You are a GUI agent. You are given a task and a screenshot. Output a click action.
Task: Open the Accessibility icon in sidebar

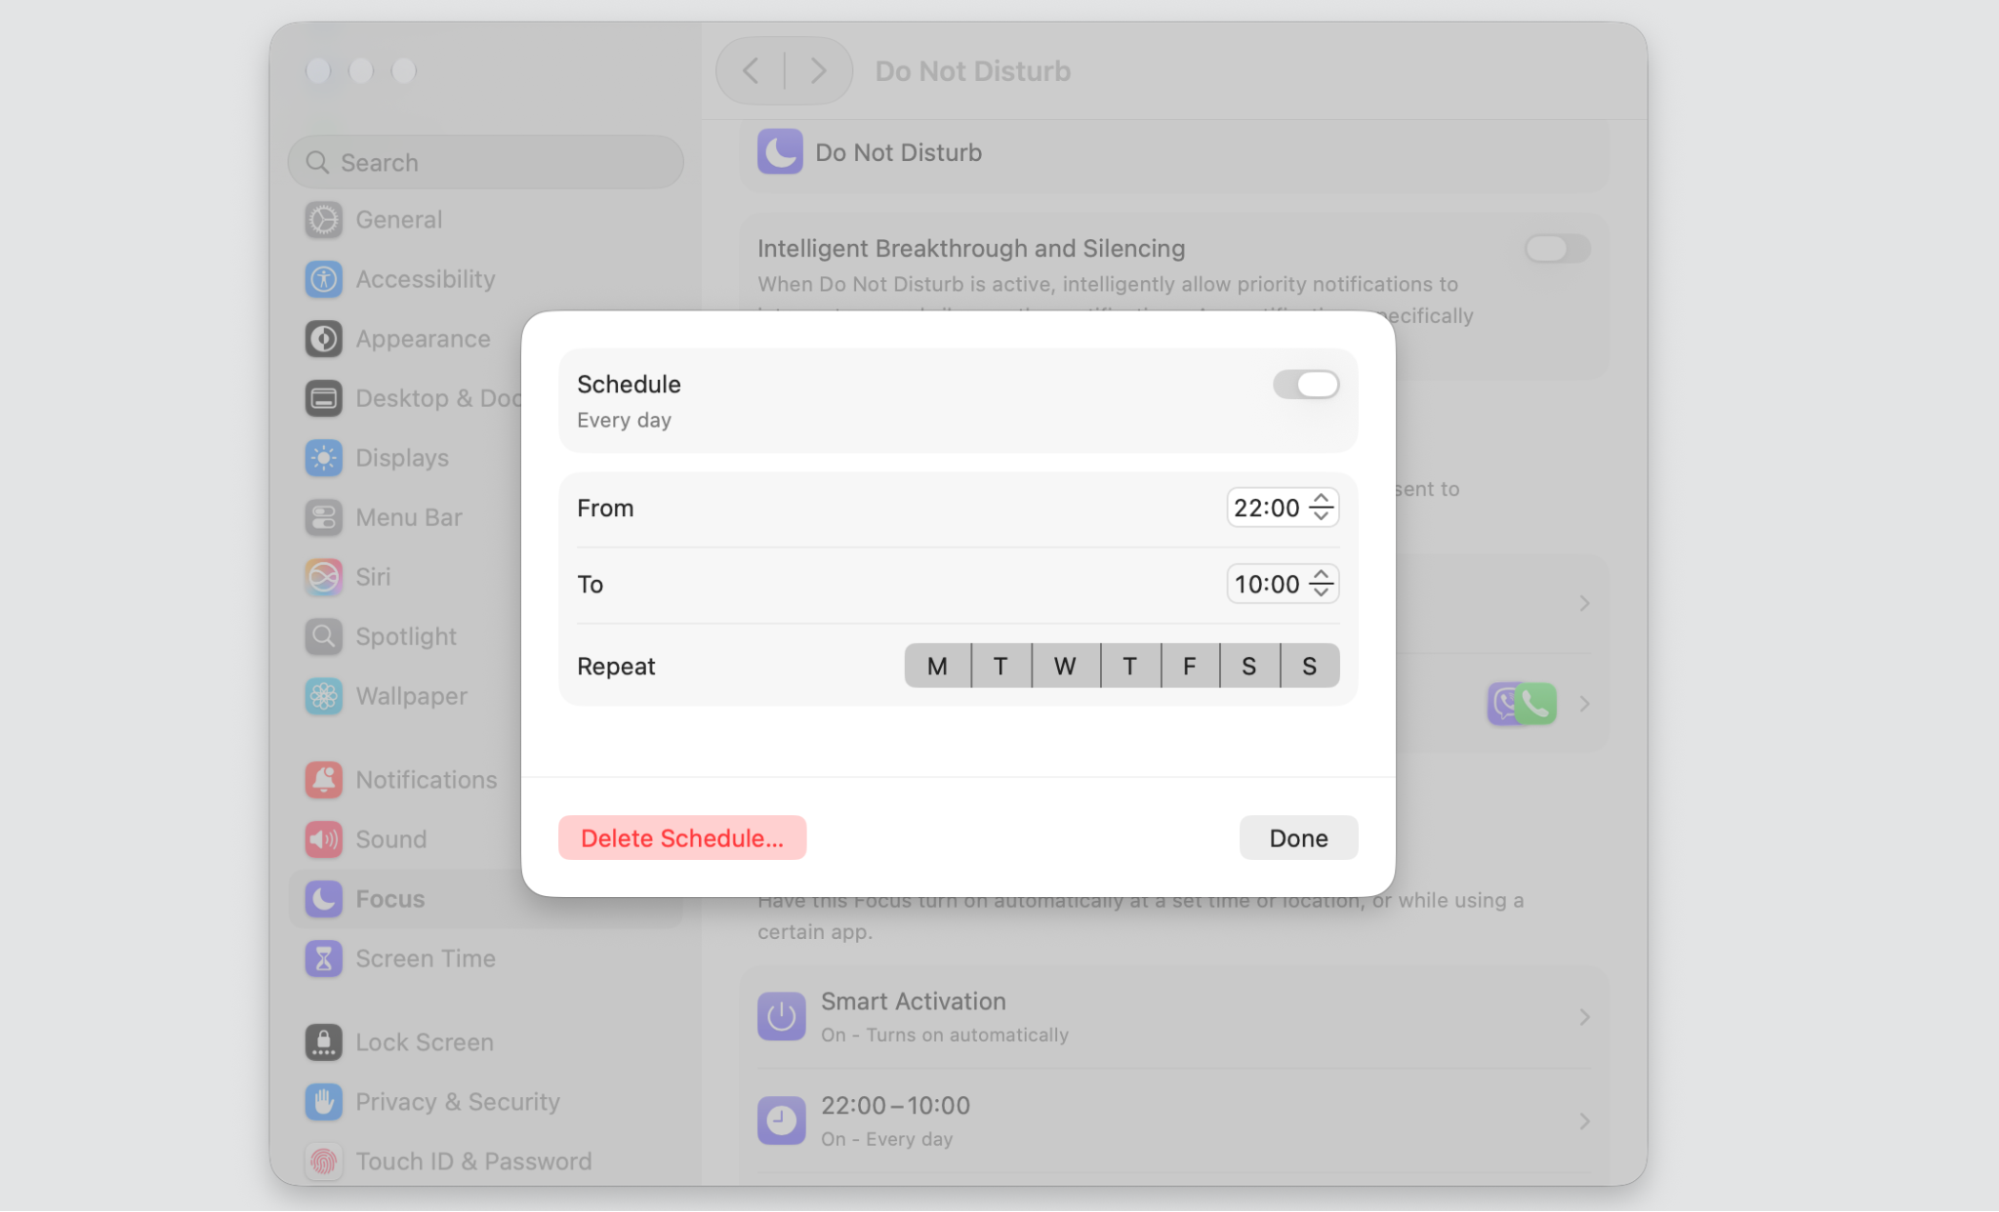coord(323,279)
